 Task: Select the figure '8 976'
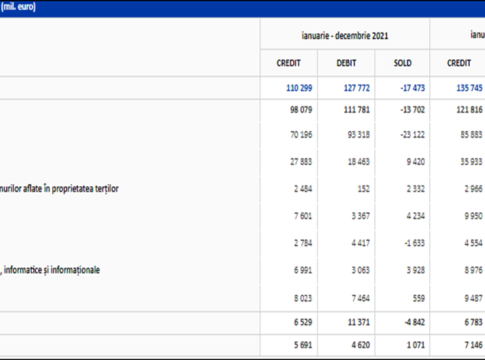(474, 270)
